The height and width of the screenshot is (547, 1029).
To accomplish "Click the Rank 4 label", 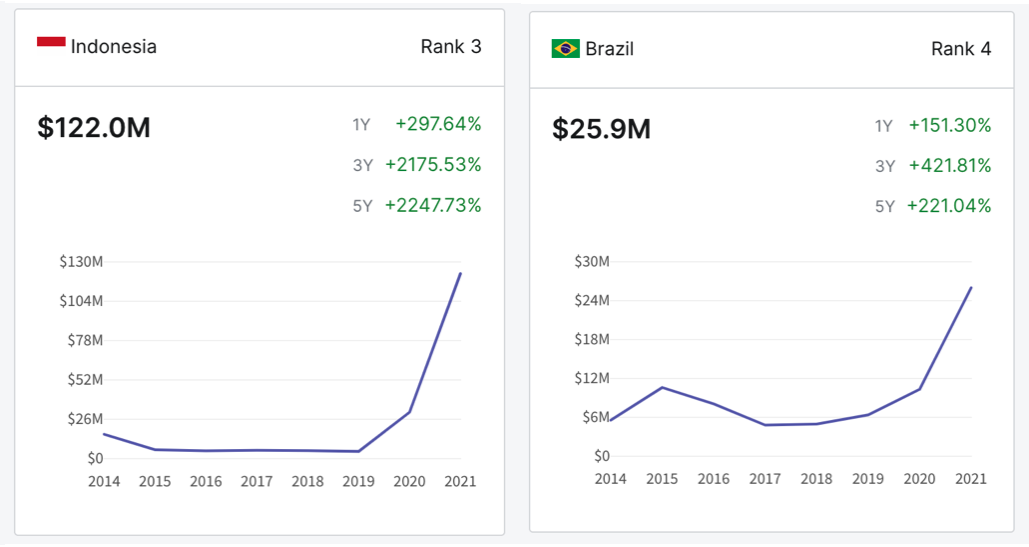I will (x=961, y=48).
